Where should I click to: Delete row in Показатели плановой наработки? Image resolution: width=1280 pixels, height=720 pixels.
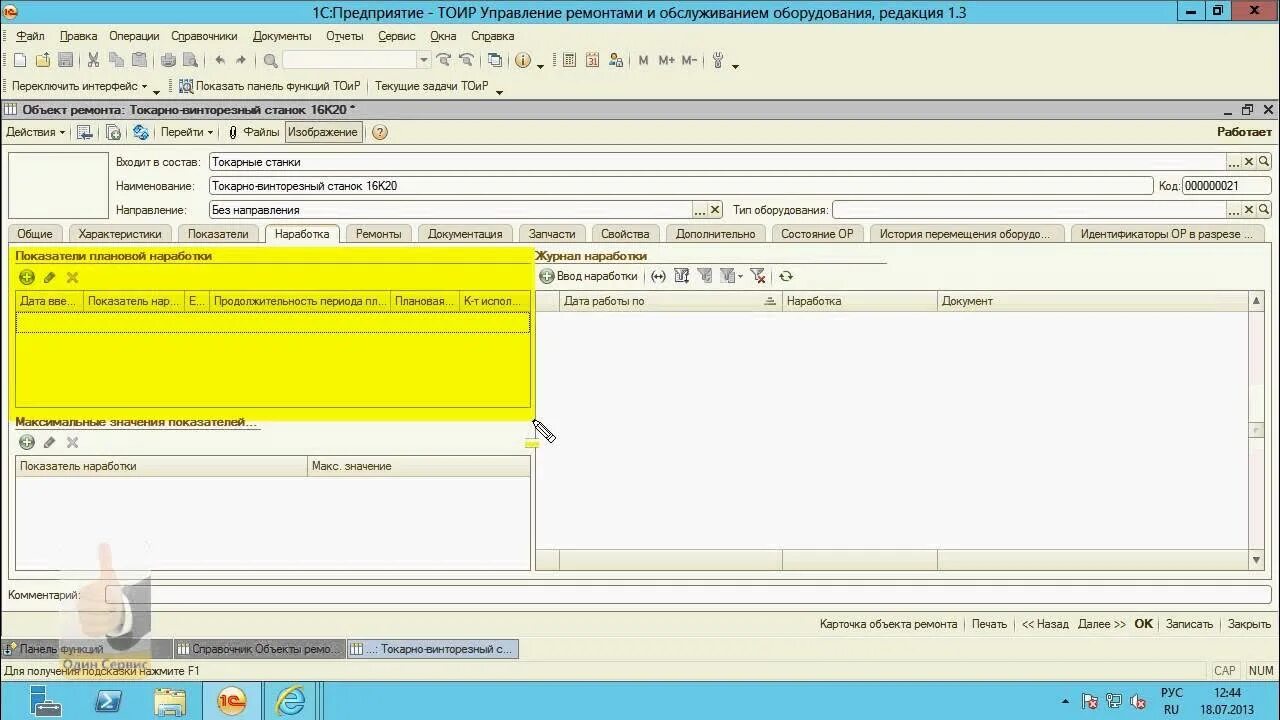(72, 277)
